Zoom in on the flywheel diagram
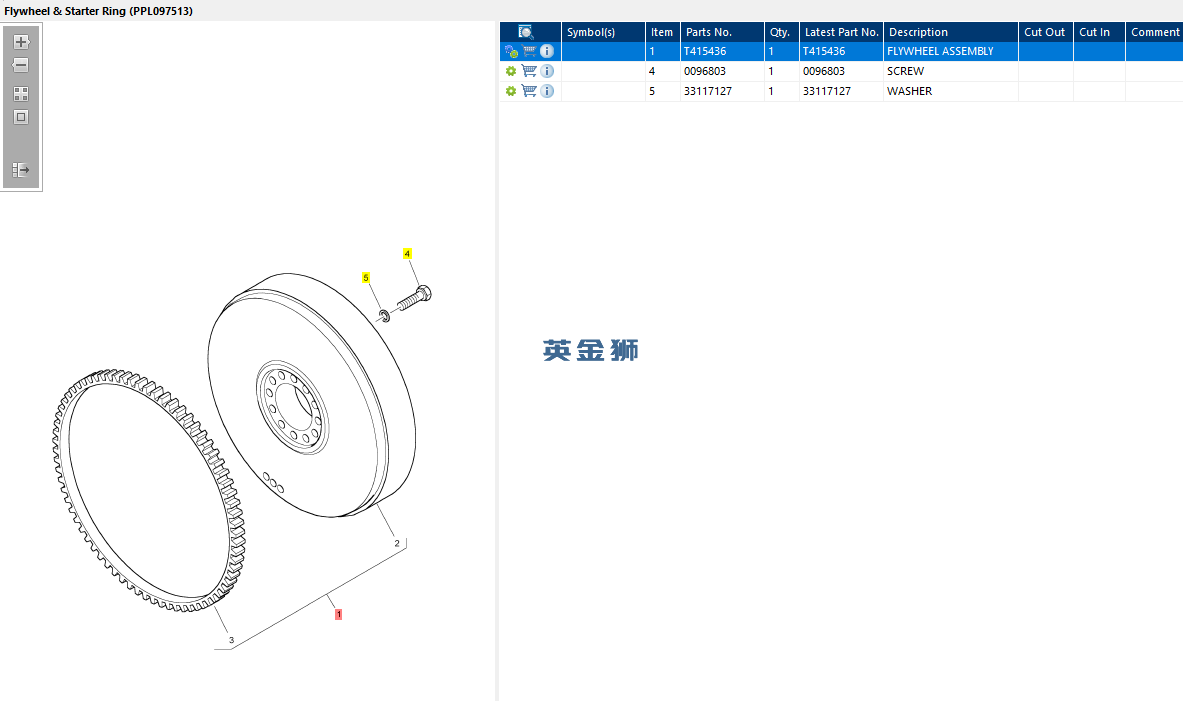Image resolution: width=1183 pixels, height=701 pixels. 21,42
